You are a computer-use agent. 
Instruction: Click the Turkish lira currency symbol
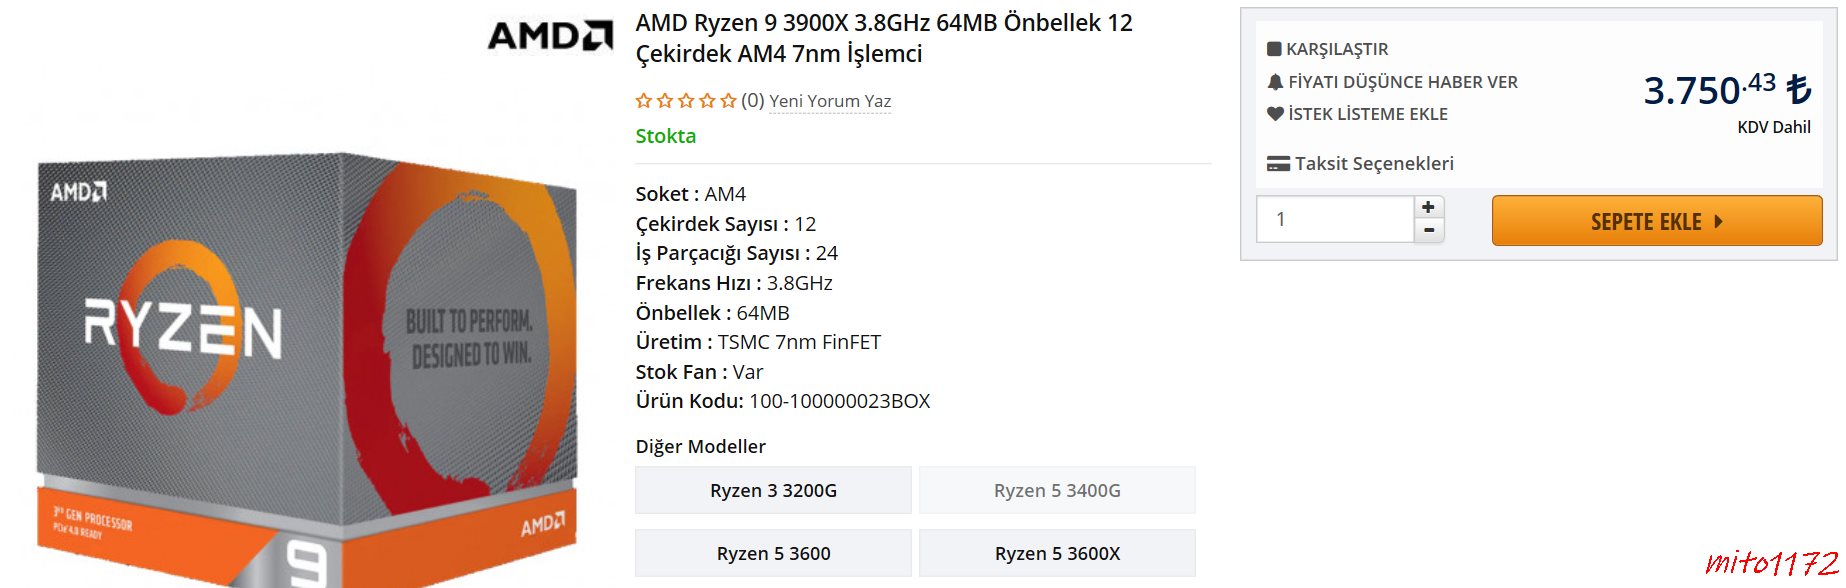point(1798,89)
